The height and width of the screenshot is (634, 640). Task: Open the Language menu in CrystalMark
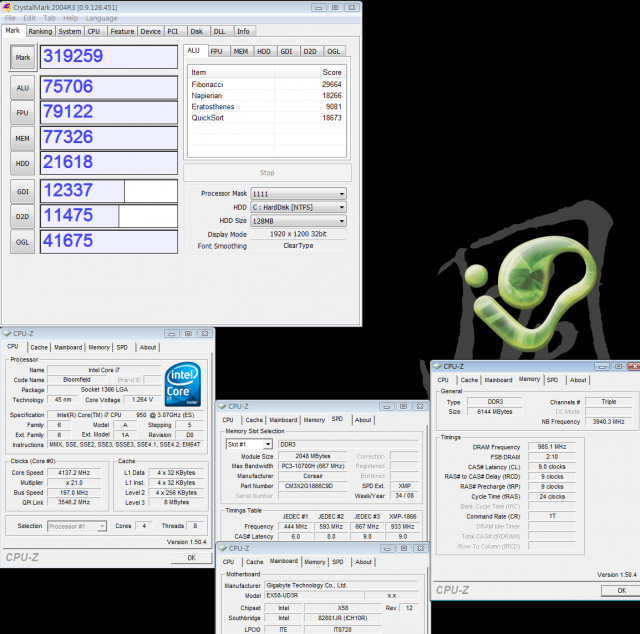[102, 18]
